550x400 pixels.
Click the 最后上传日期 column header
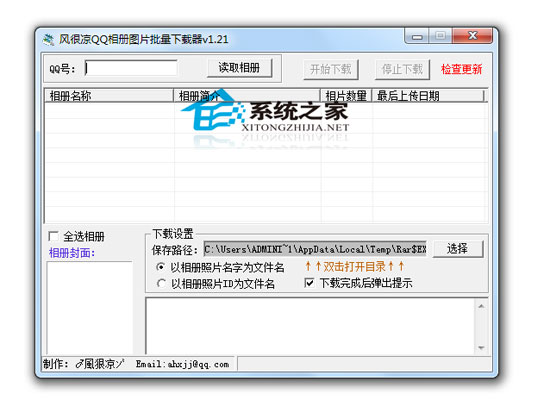428,96
